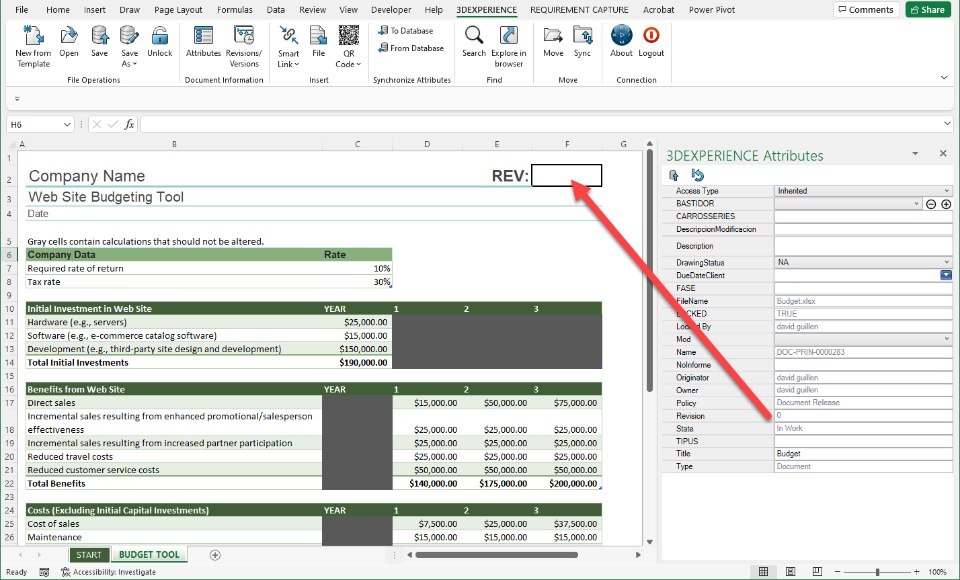Click plus button beside BASTIDOR field
This screenshot has width=960, height=580.
[x=945, y=204]
